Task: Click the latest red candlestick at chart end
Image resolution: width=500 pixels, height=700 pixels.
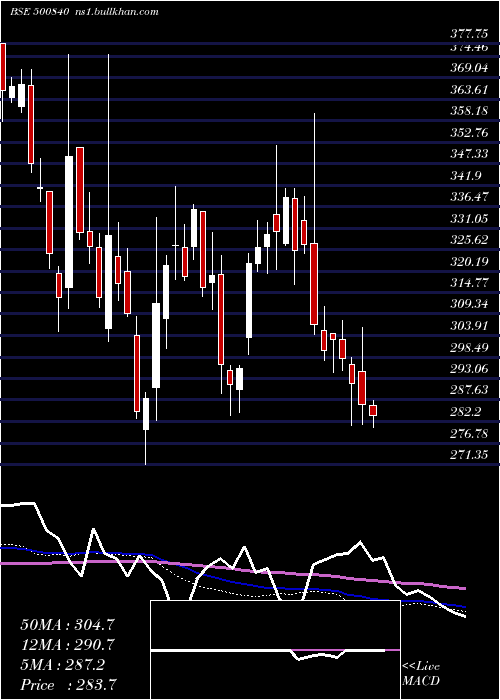Action: pyautogui.click(x=373, y=411)
